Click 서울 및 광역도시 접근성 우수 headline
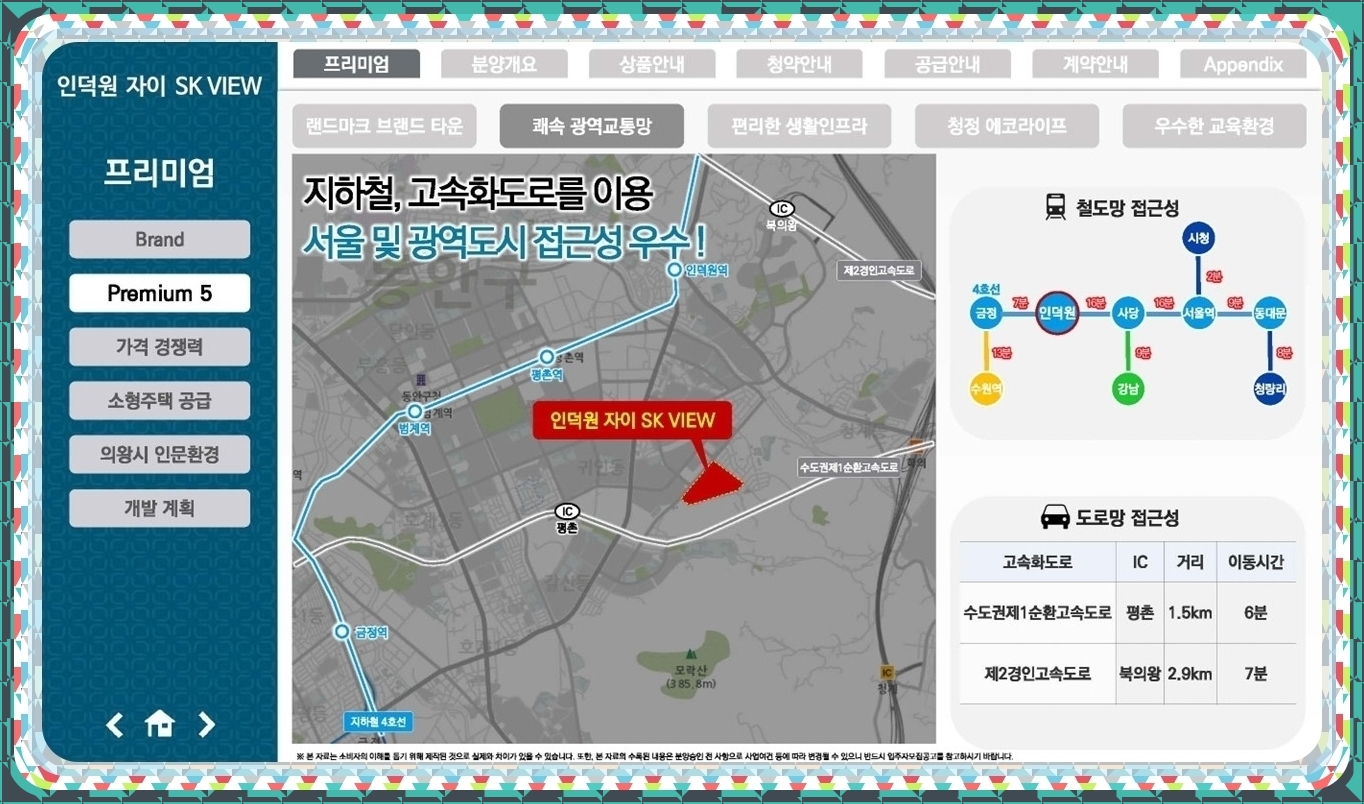 click(504, 242)
